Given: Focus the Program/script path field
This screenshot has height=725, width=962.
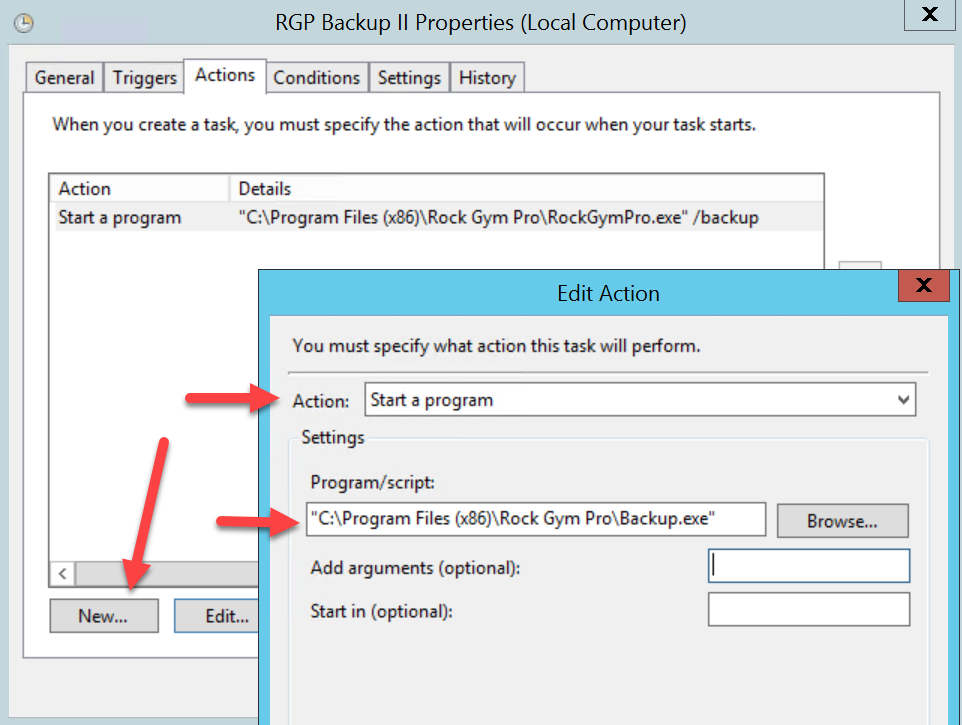Looking at the screenshot, I should (x=536, y=519).
